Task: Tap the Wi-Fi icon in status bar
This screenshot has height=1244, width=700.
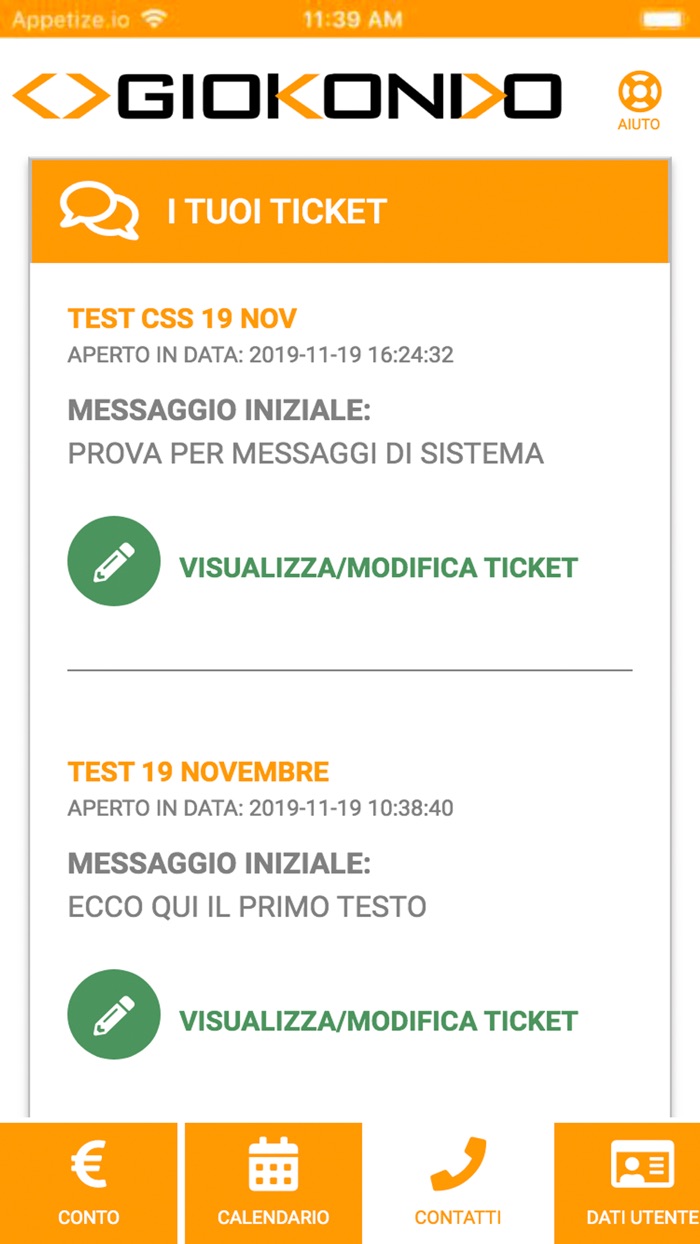Action: click(x=153, y=18)
